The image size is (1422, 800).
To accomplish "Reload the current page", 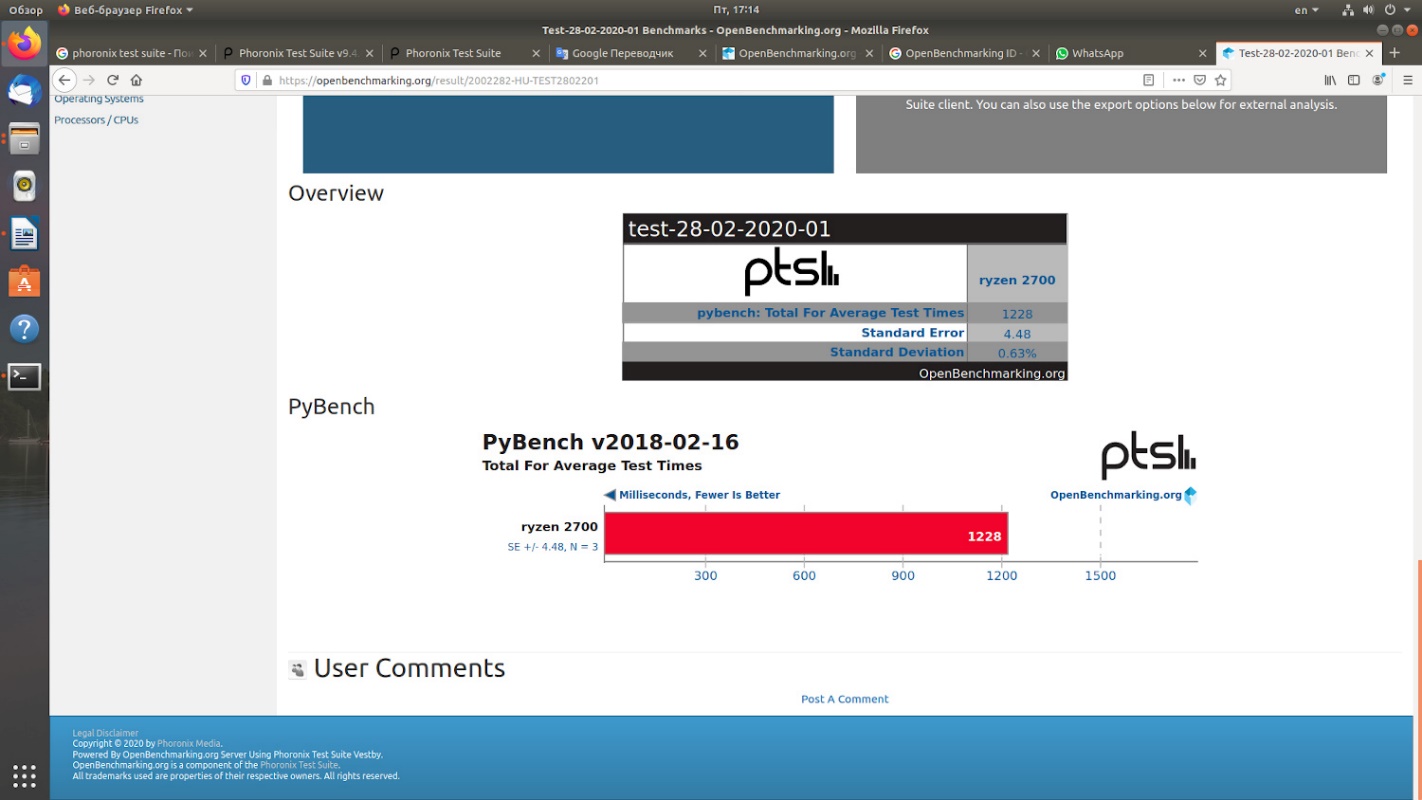I will tap(113, 80).
